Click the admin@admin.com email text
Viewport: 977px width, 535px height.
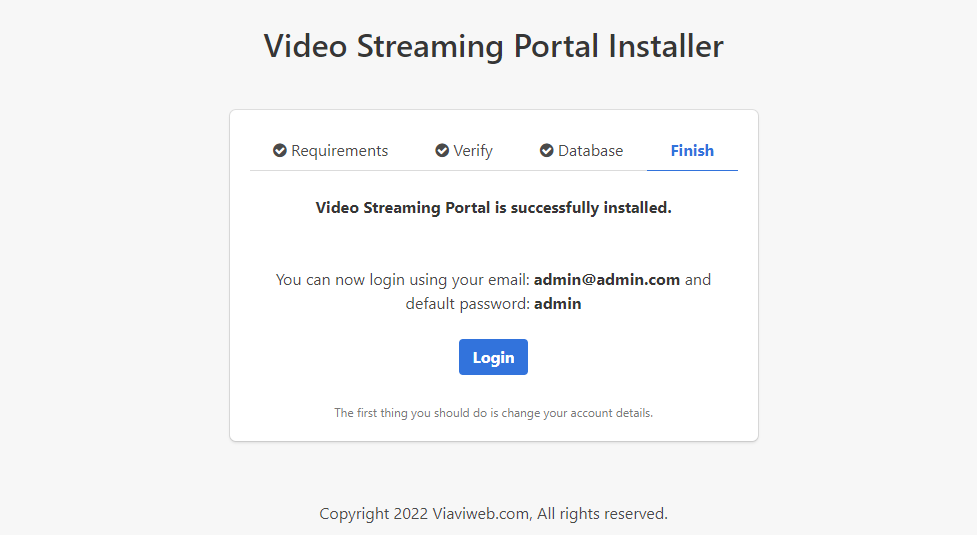[x=606, y=280]
